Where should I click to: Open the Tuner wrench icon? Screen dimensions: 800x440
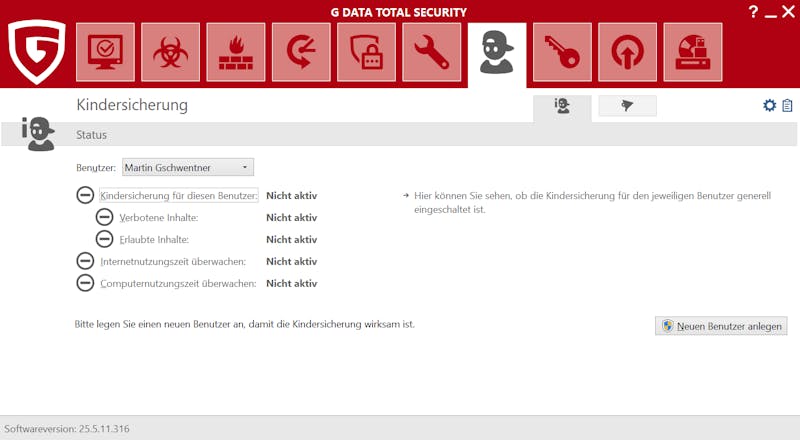[x=432, y=52]
